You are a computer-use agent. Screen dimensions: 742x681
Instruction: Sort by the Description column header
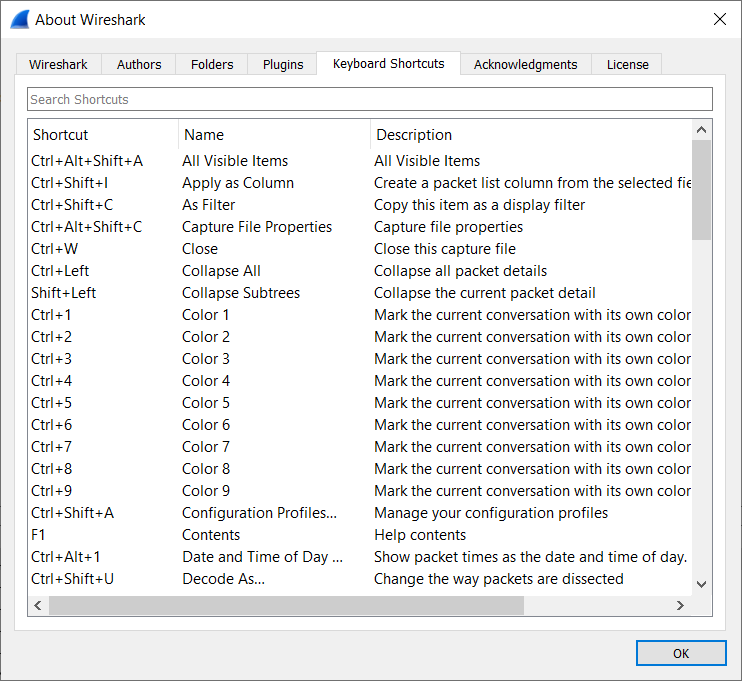pyautogui.click(x=530, y=135)
